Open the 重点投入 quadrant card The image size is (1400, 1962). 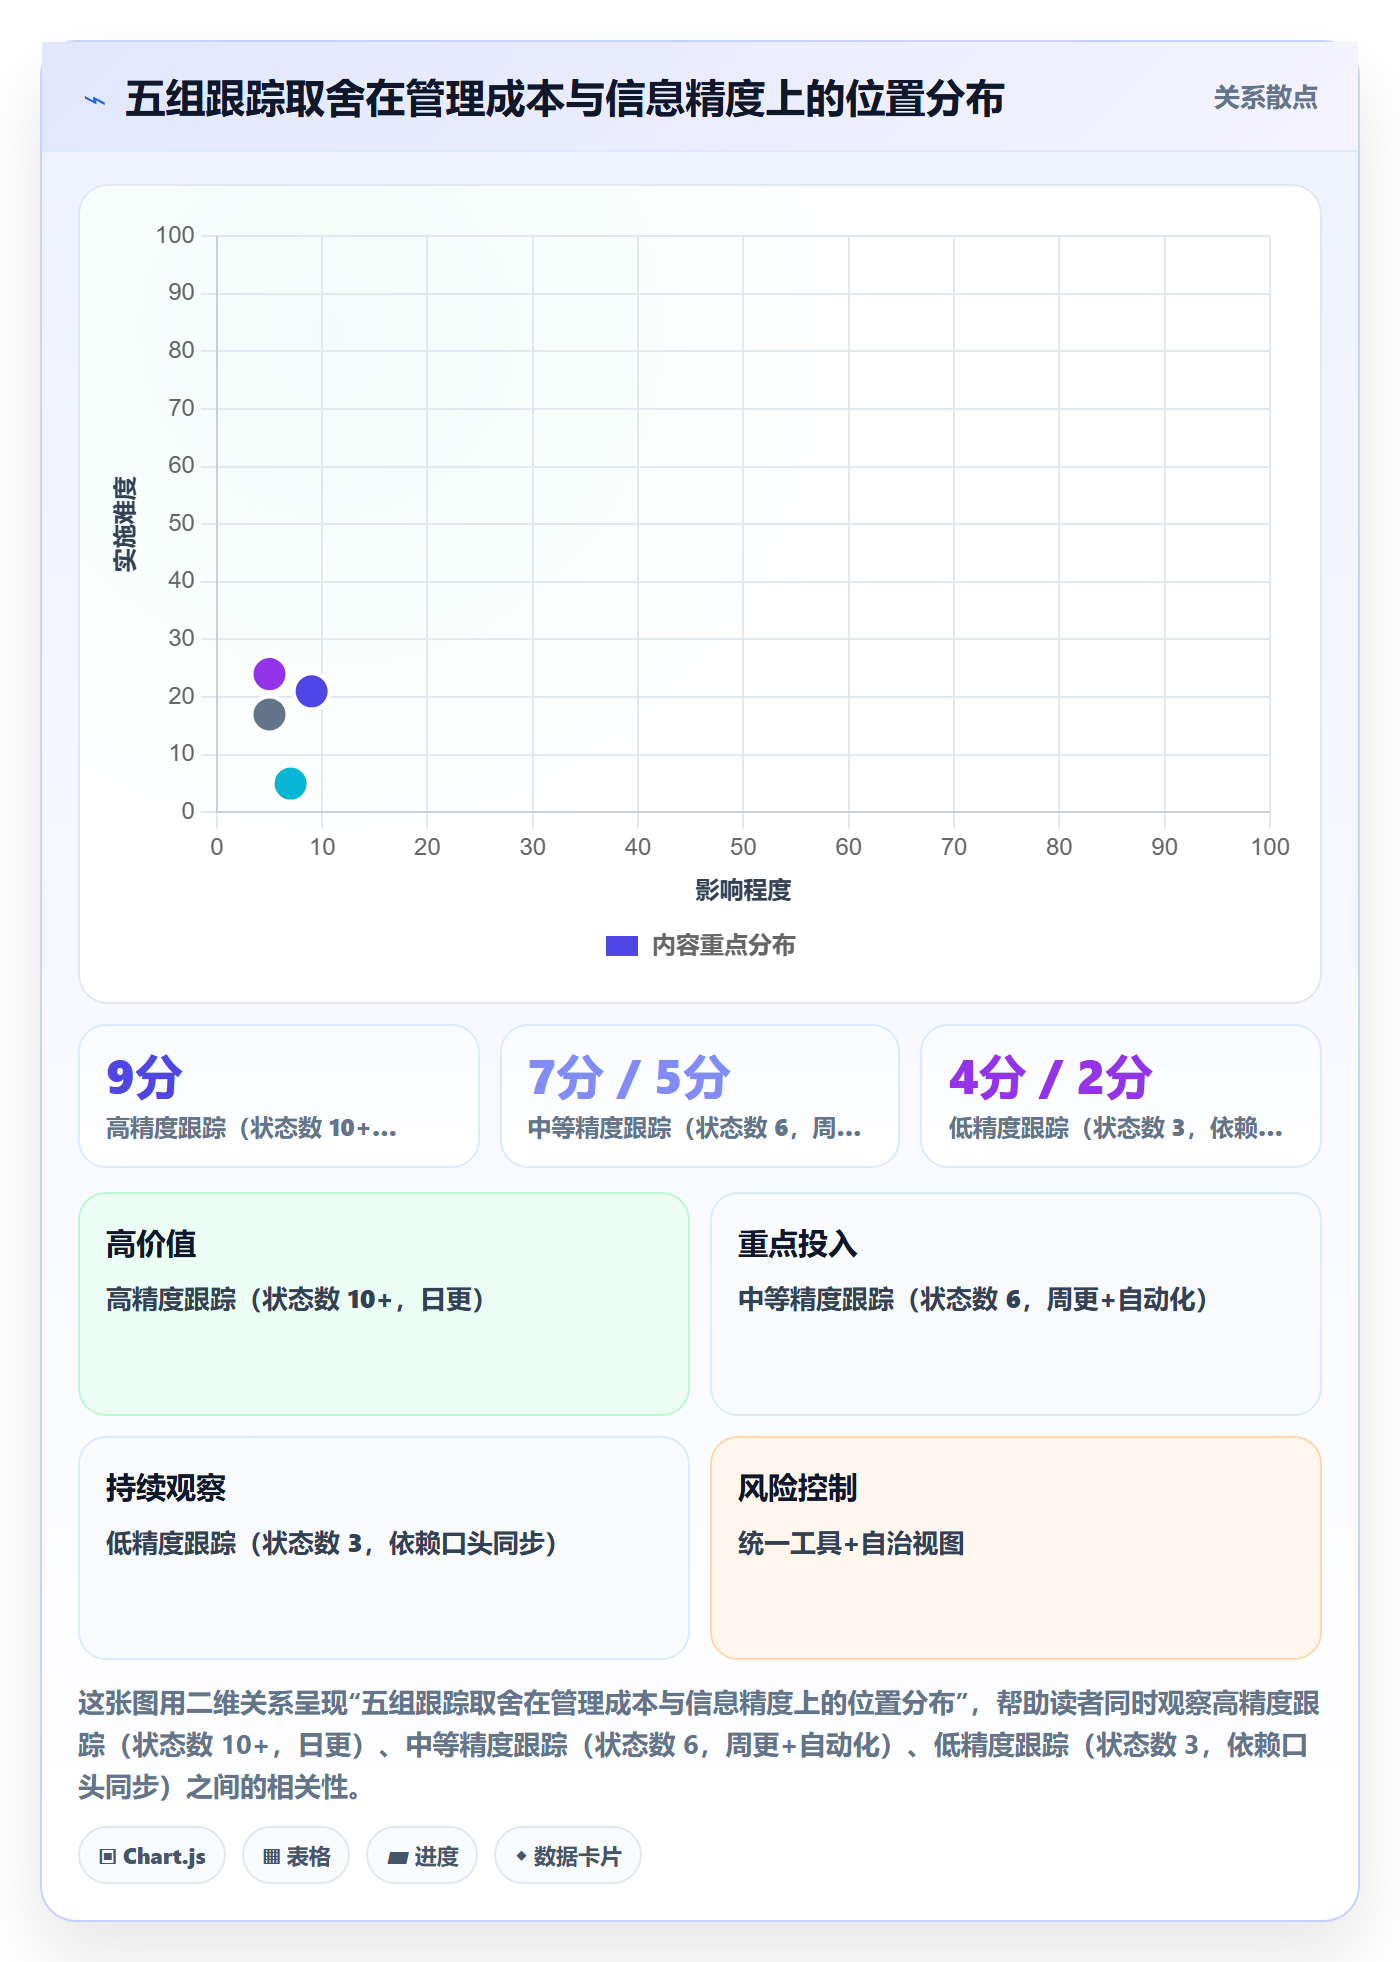point(1016,1304)
